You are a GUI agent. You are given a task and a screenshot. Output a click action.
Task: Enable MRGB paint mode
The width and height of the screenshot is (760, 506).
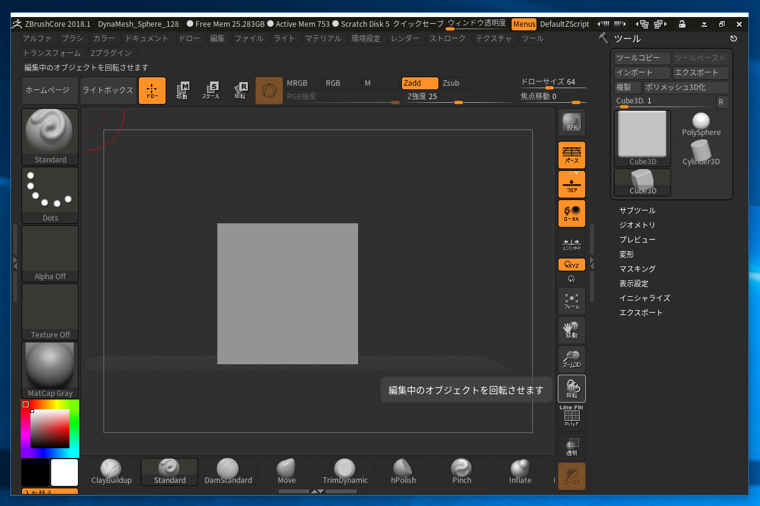(x=302, y=83)
